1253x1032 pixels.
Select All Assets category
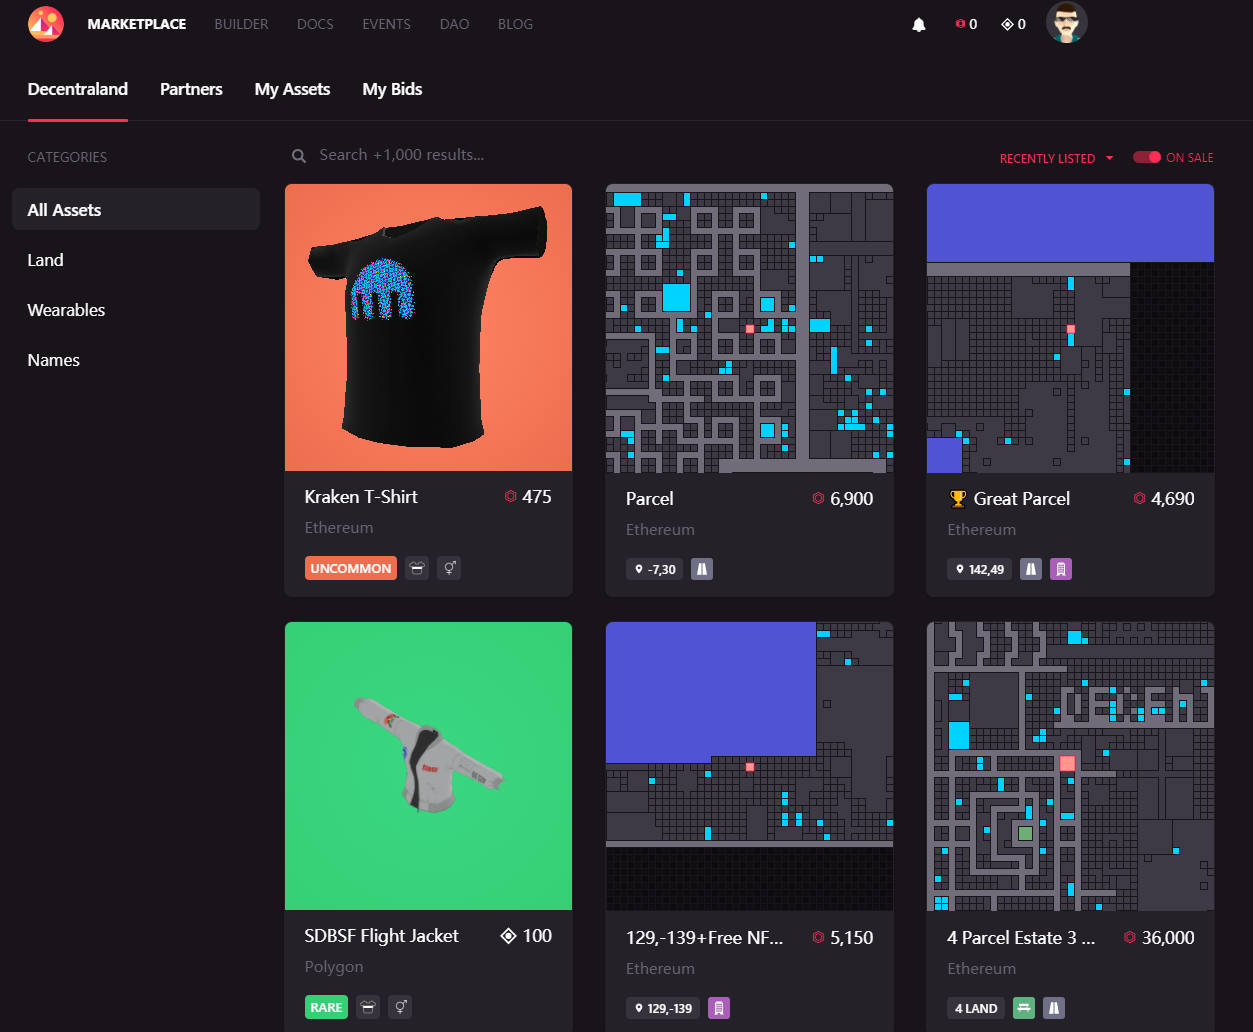[136, 210]
